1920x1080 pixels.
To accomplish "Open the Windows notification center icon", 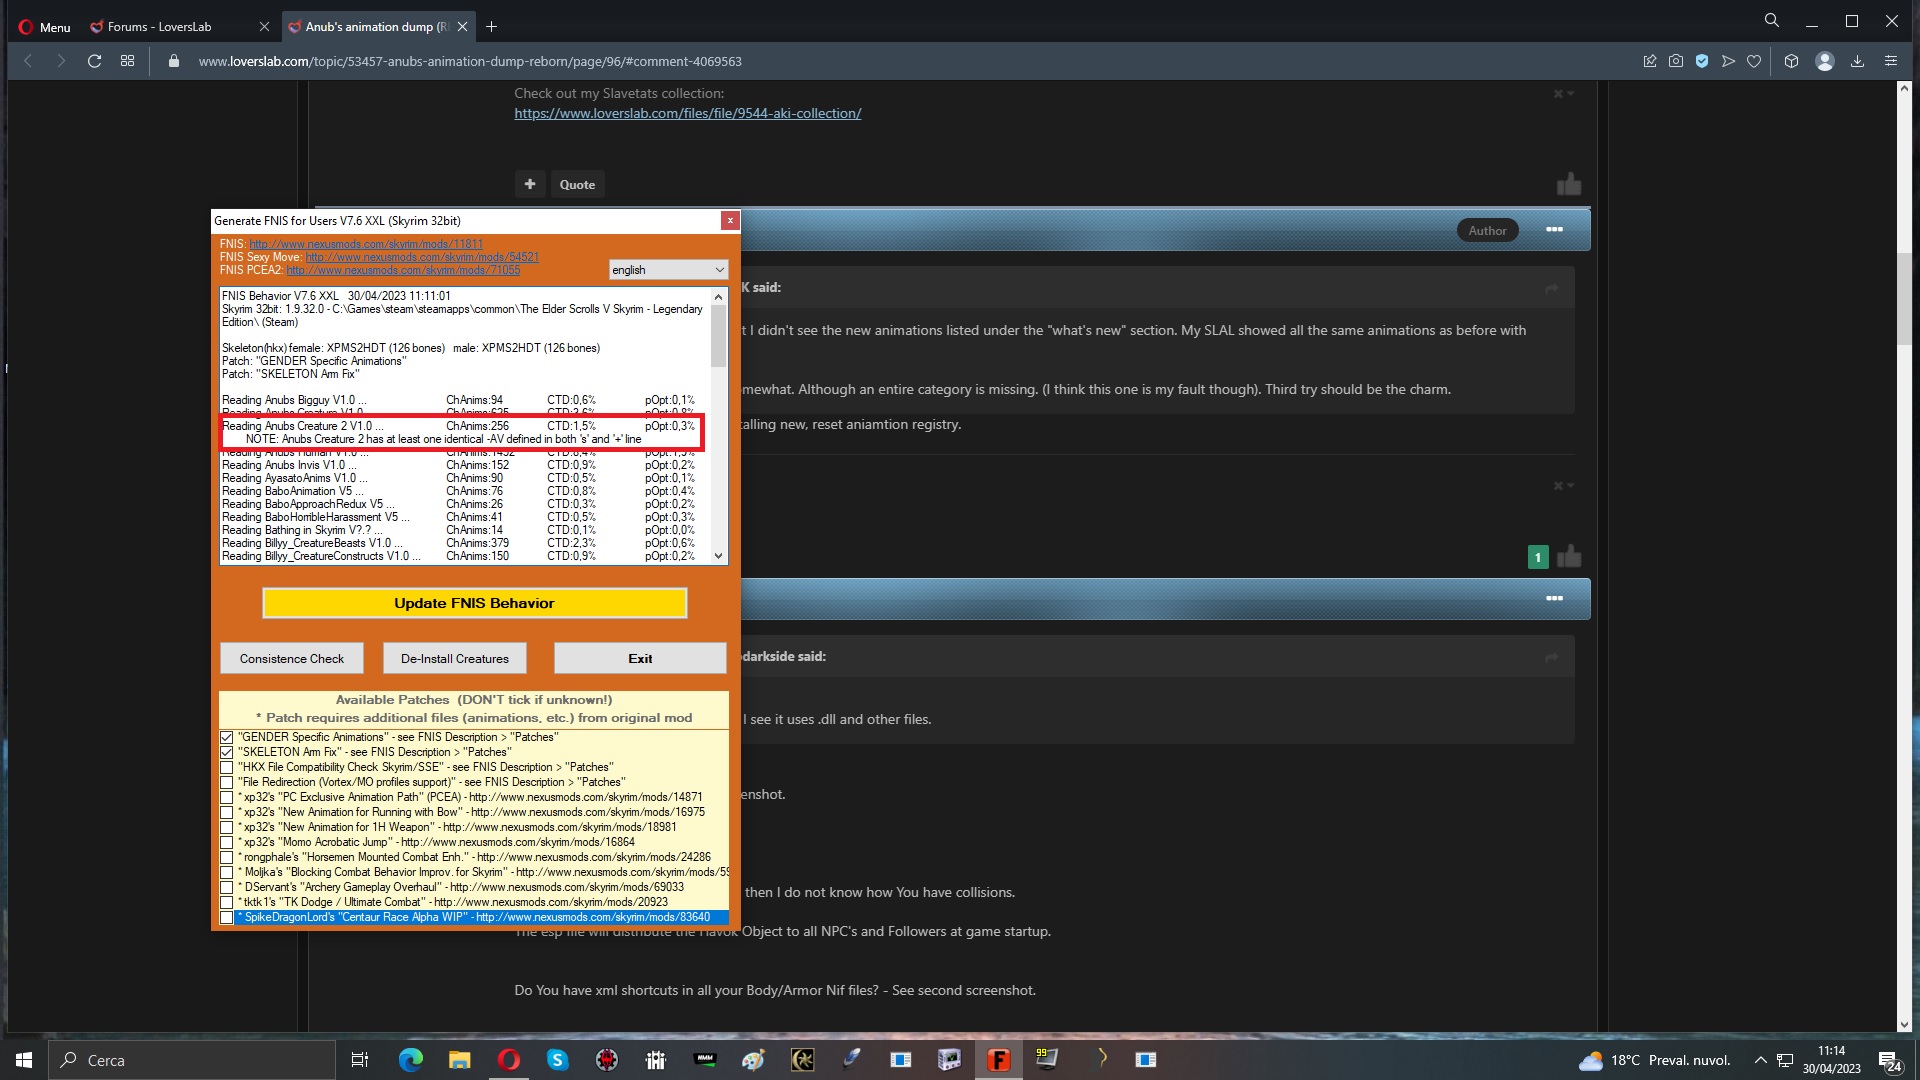I will pyautogui.click(x=1889, y=1060).
